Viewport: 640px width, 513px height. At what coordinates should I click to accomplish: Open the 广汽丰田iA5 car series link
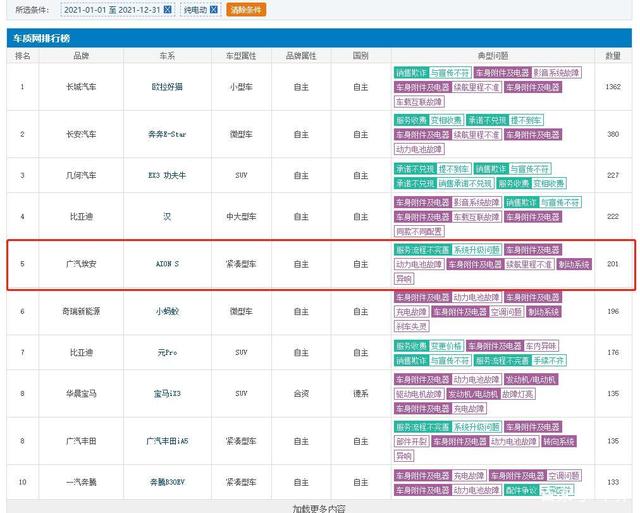(x=167, y=441)
